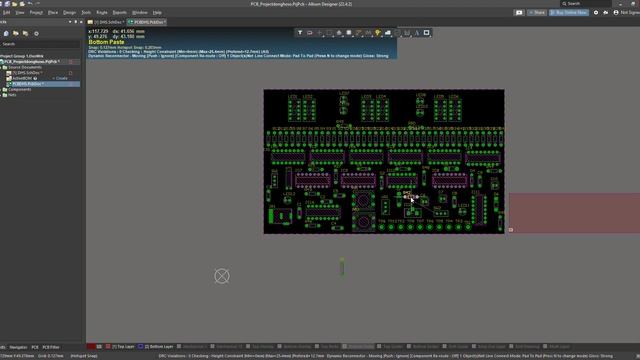
Task: Click the snap options icon in the active bar
Action: [x=310, y=33]
